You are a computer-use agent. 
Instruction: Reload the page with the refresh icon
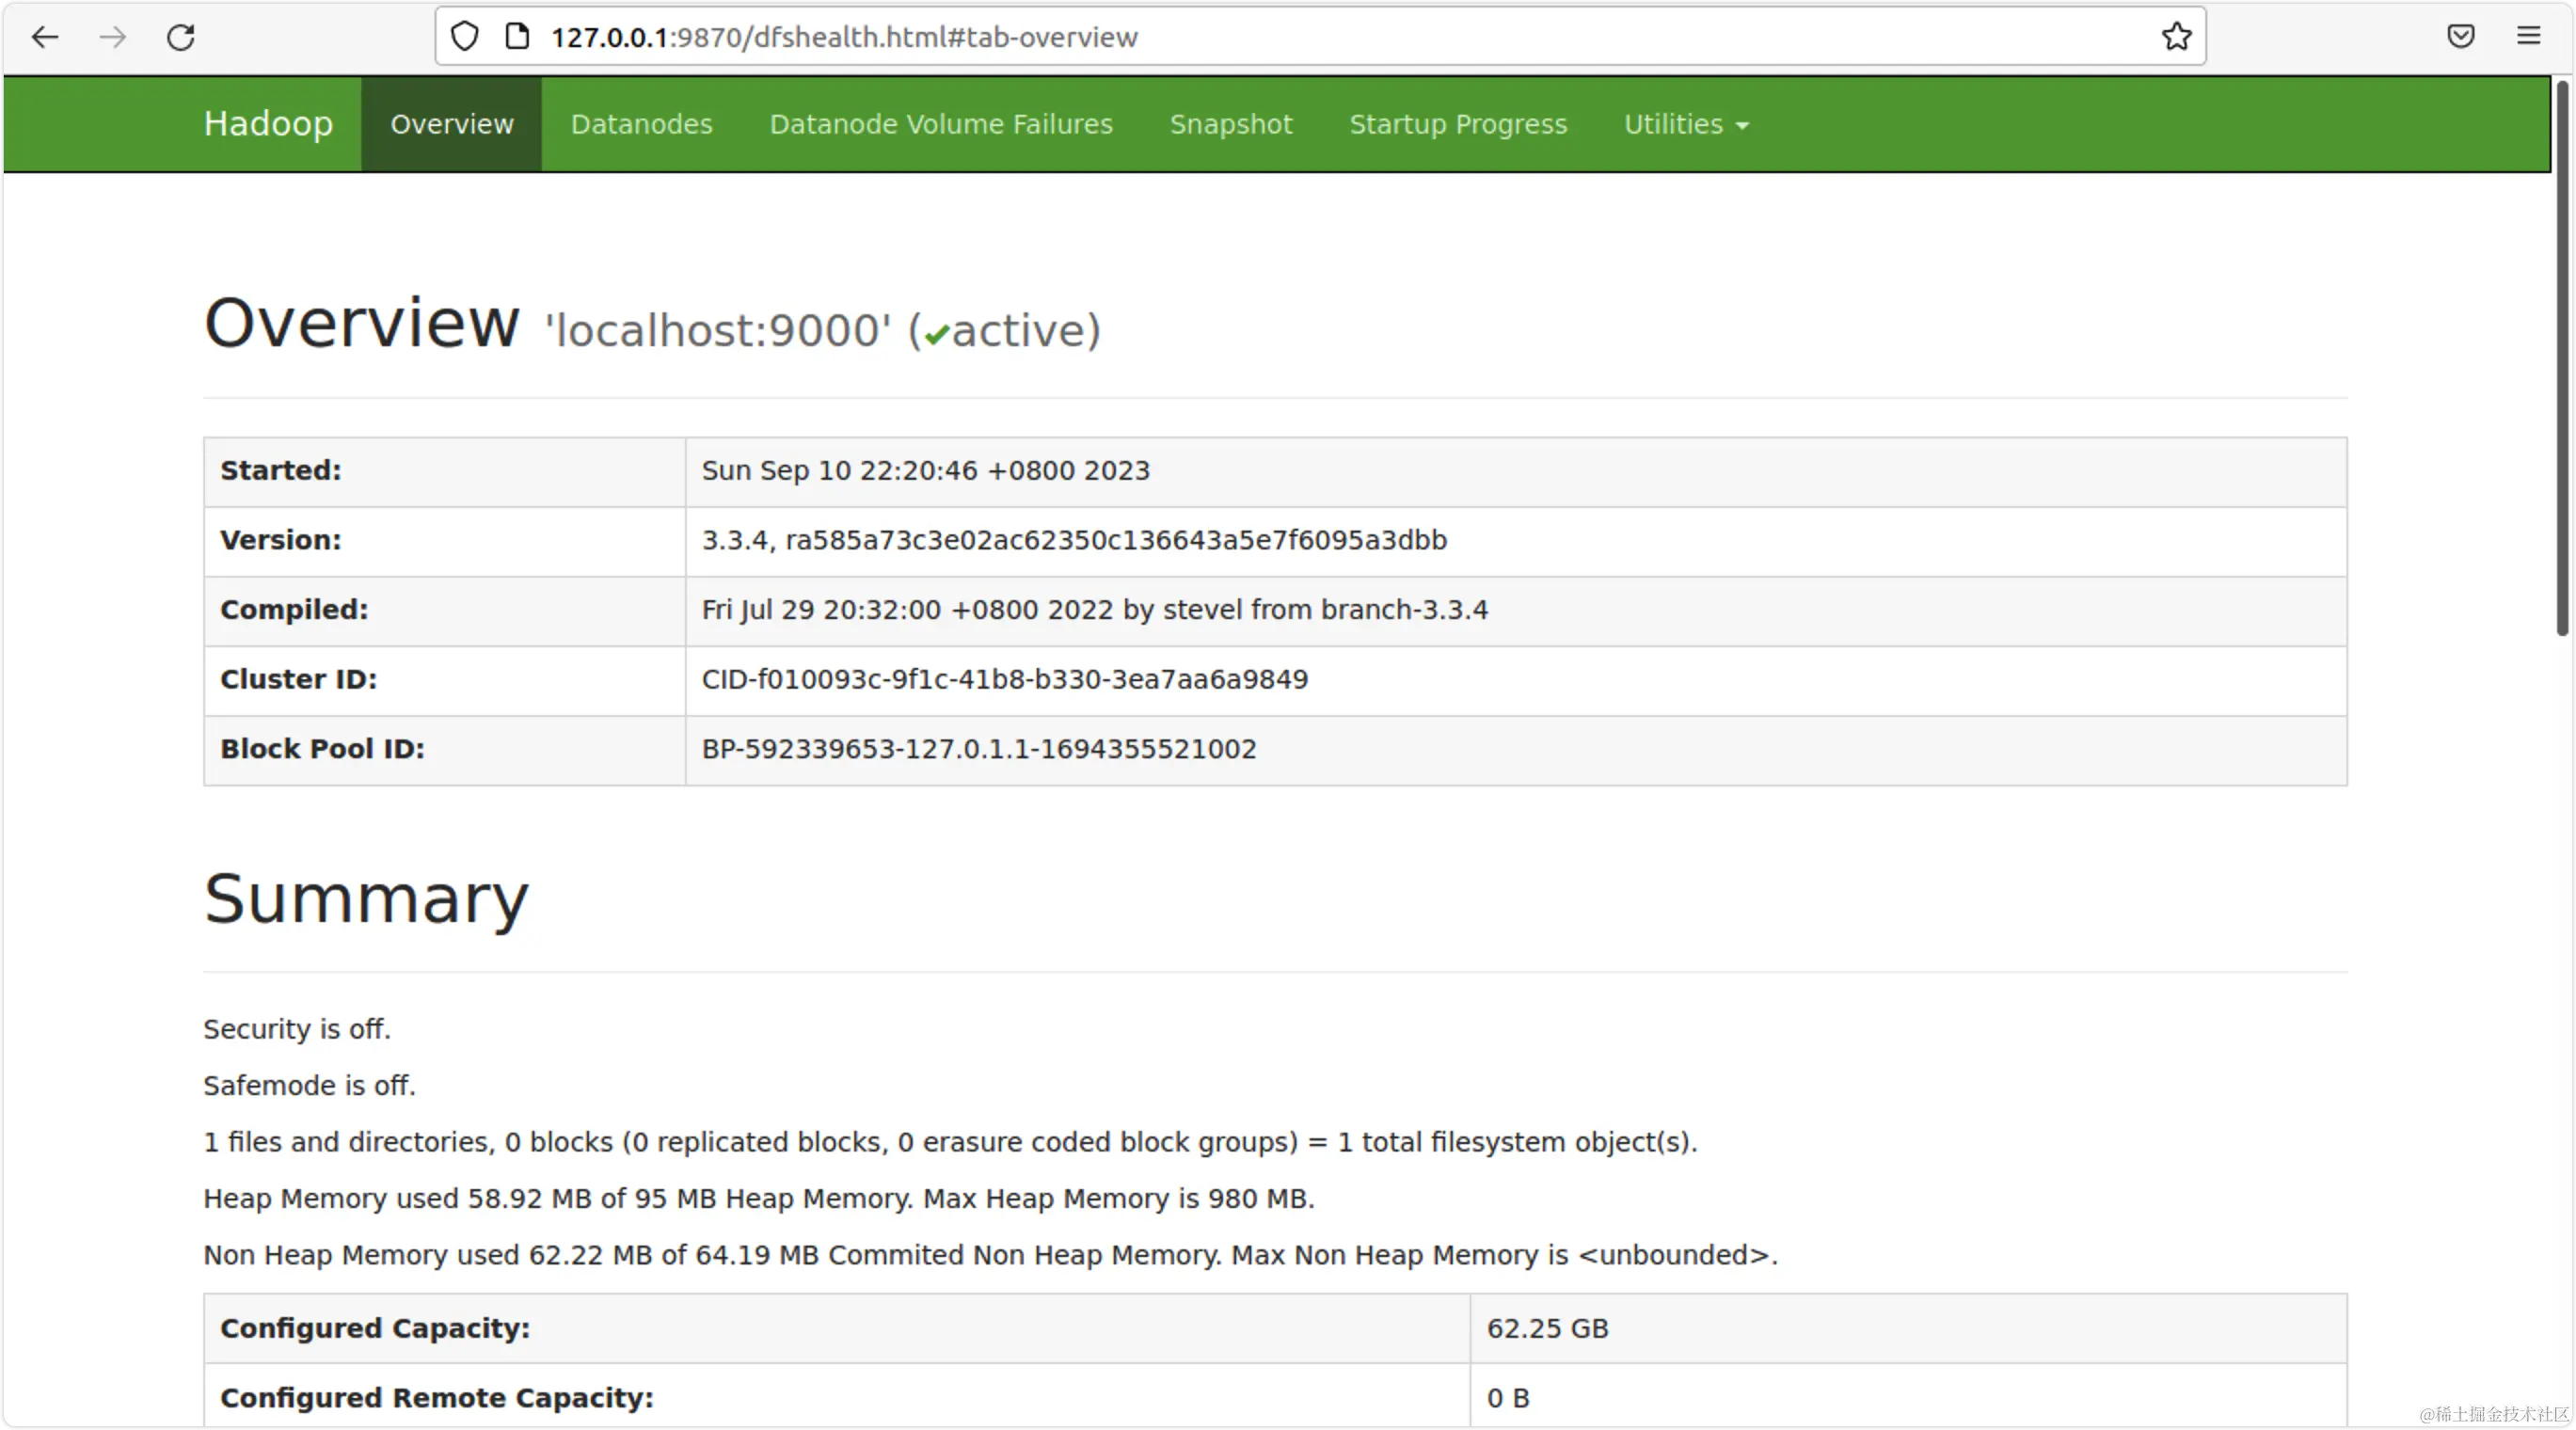click(x=181, y=37)
